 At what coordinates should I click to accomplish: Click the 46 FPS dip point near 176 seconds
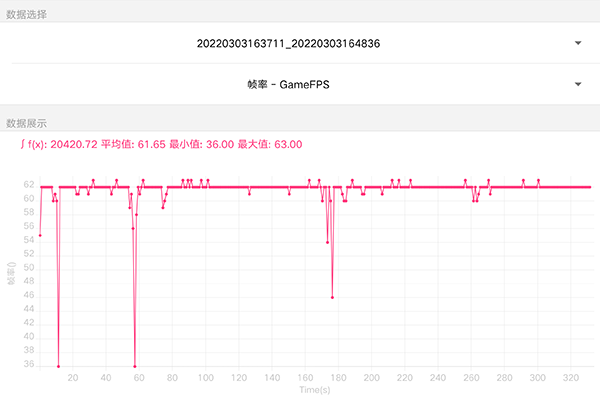coord(332,297)
